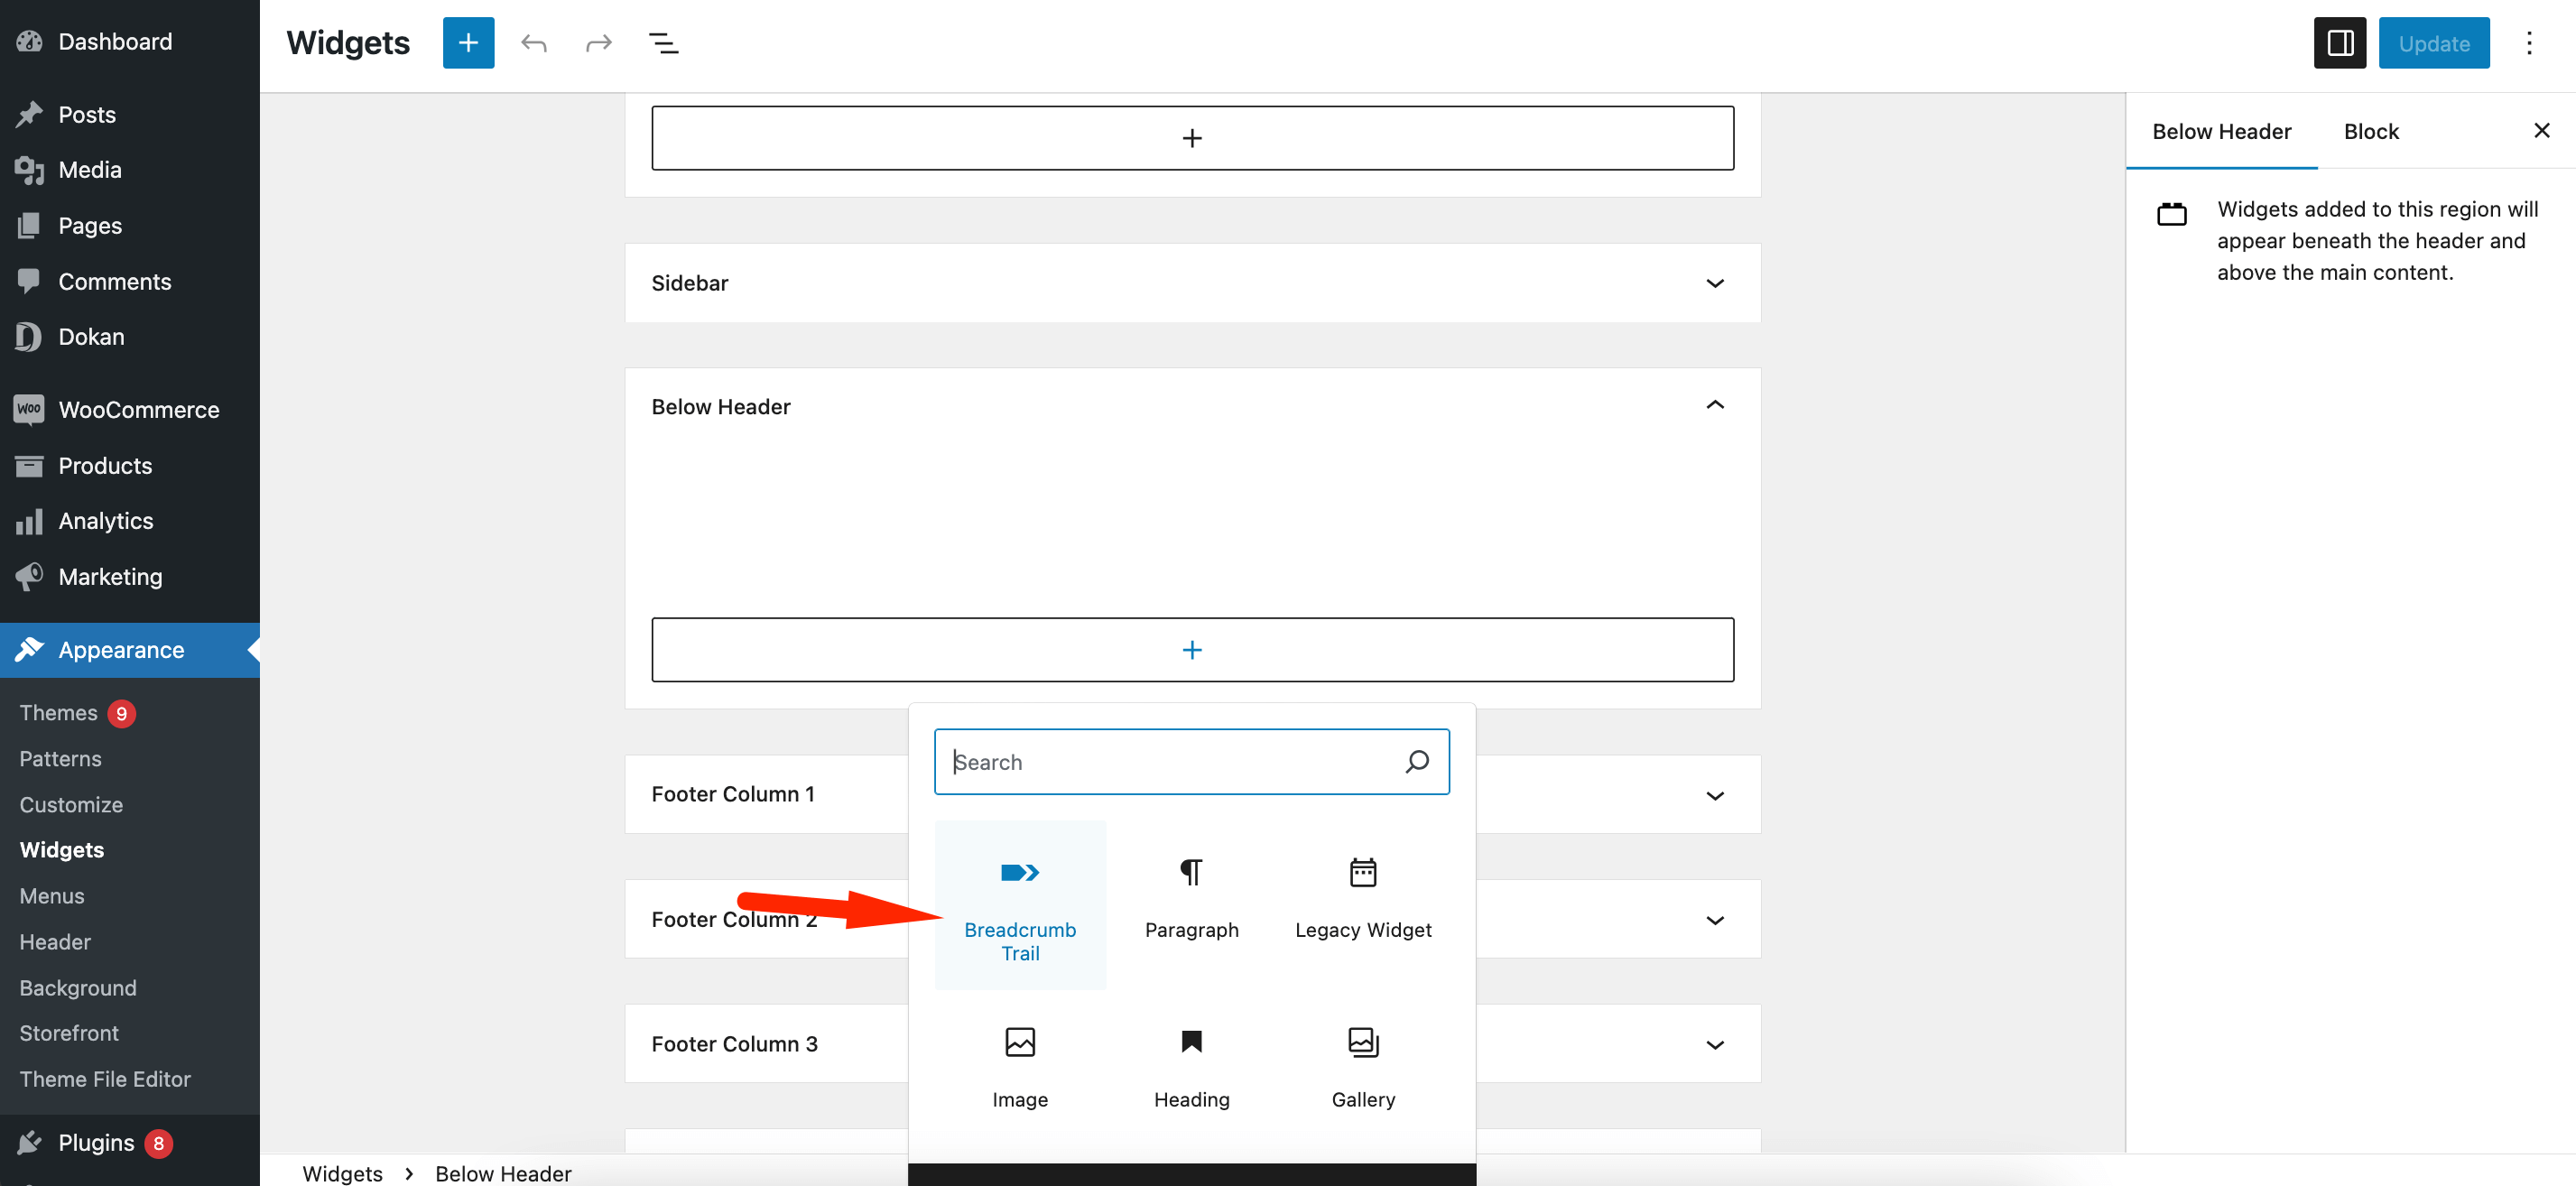
Task: Switch to the Block tab
Action: click(2371, 131)
